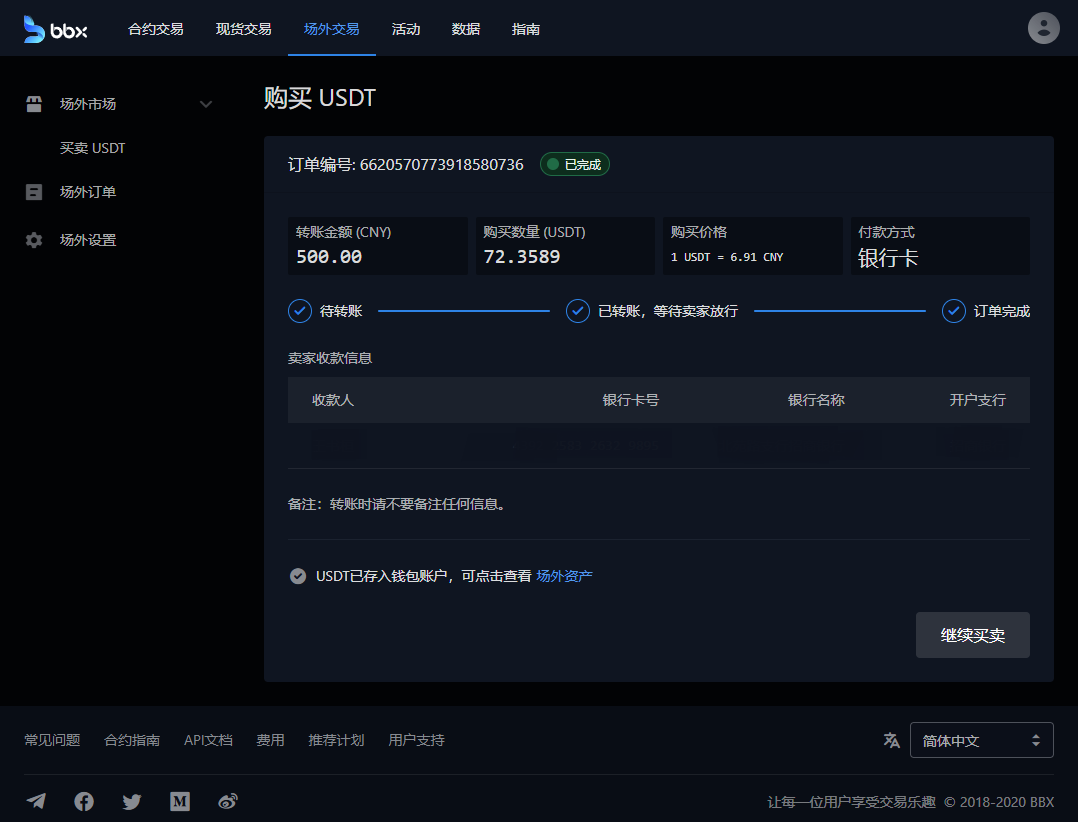
Task: Click the 备注 transfer note text
Action: click(397, 504)
